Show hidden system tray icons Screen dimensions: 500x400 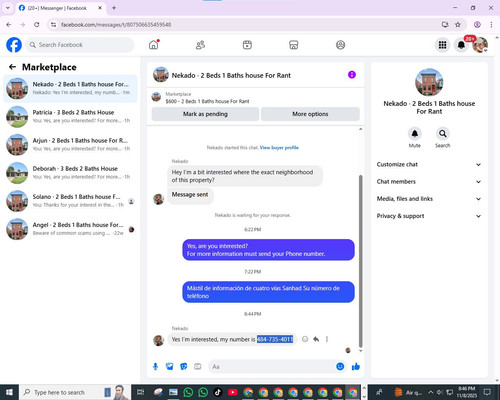430,392
